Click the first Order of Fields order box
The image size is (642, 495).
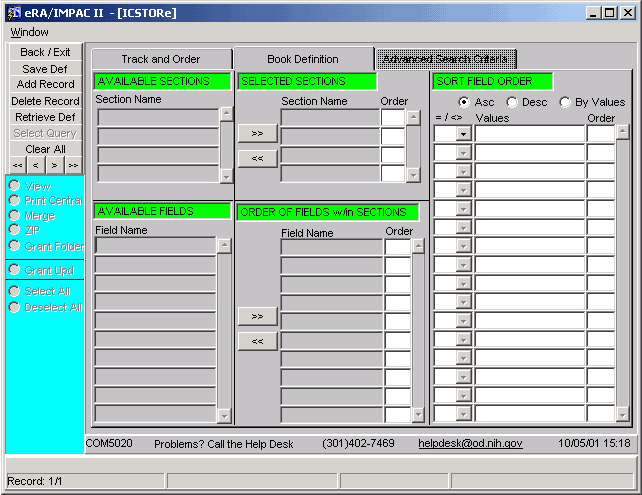(398, 247)
